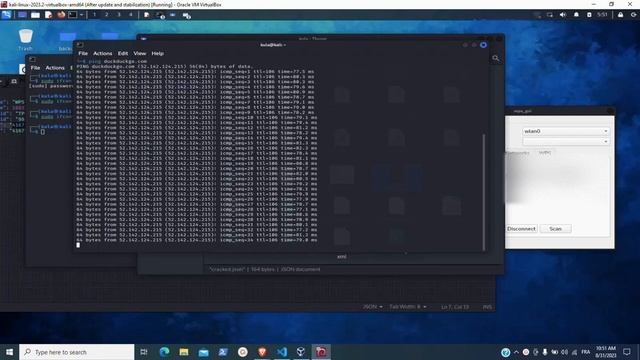This screenshot has width=640, height=360.
Task: Click the Windows clock showing 10:51 AM
Action: (606, 352)
